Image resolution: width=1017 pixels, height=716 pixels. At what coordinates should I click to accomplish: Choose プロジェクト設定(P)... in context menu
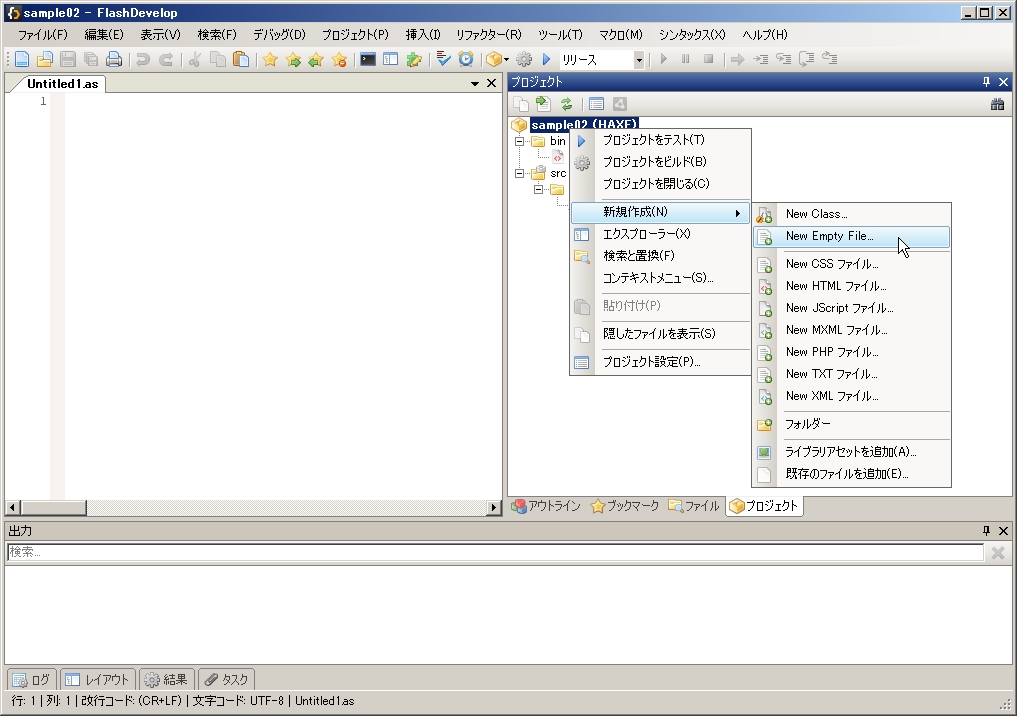coord(660,362)
